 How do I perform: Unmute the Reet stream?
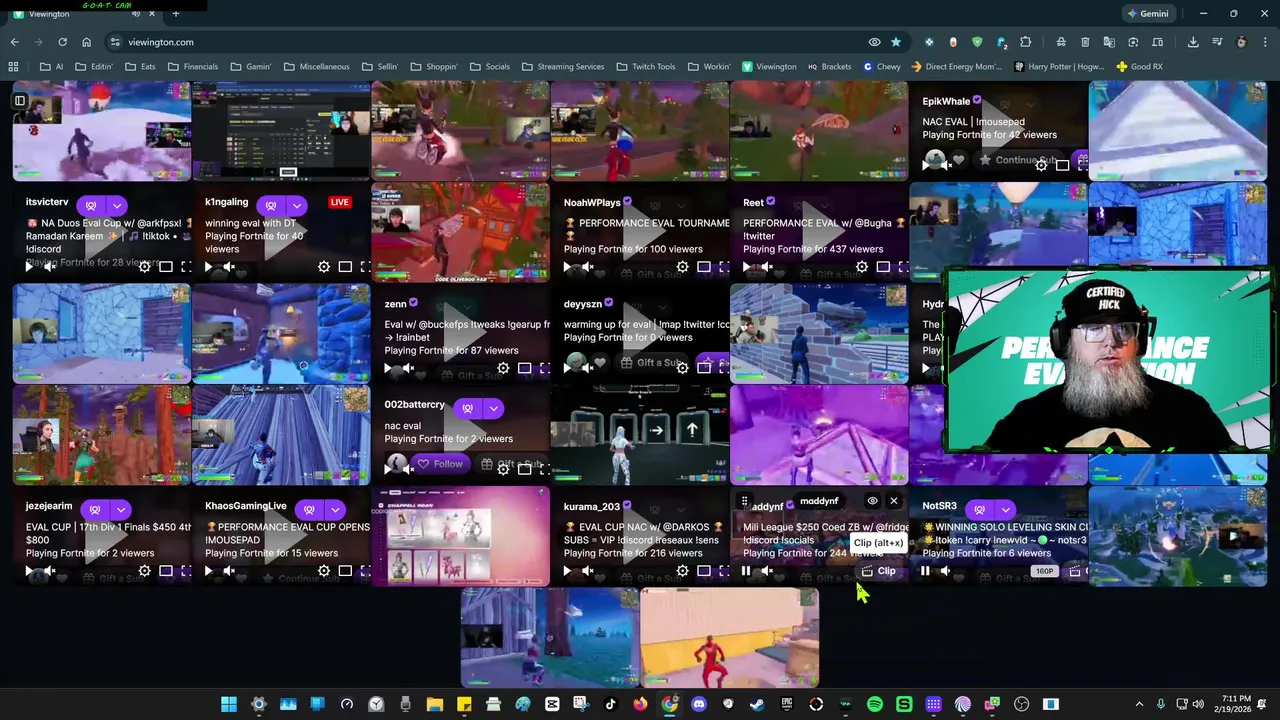coord(767,267)
